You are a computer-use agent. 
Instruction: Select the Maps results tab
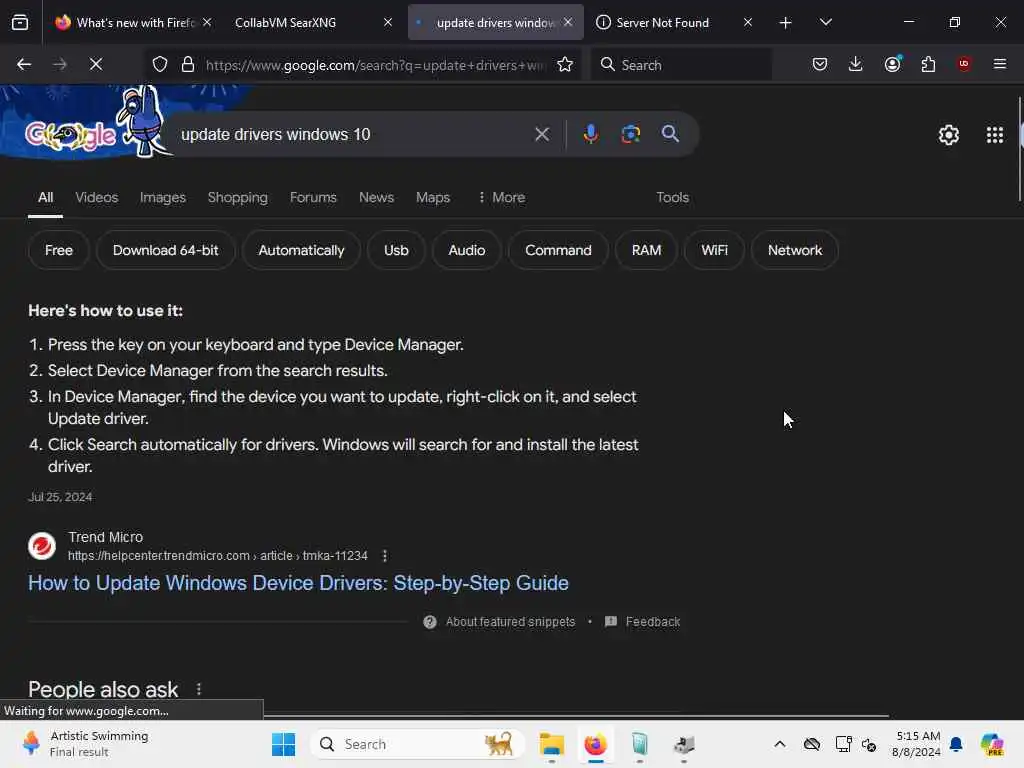tap(433, 197)
